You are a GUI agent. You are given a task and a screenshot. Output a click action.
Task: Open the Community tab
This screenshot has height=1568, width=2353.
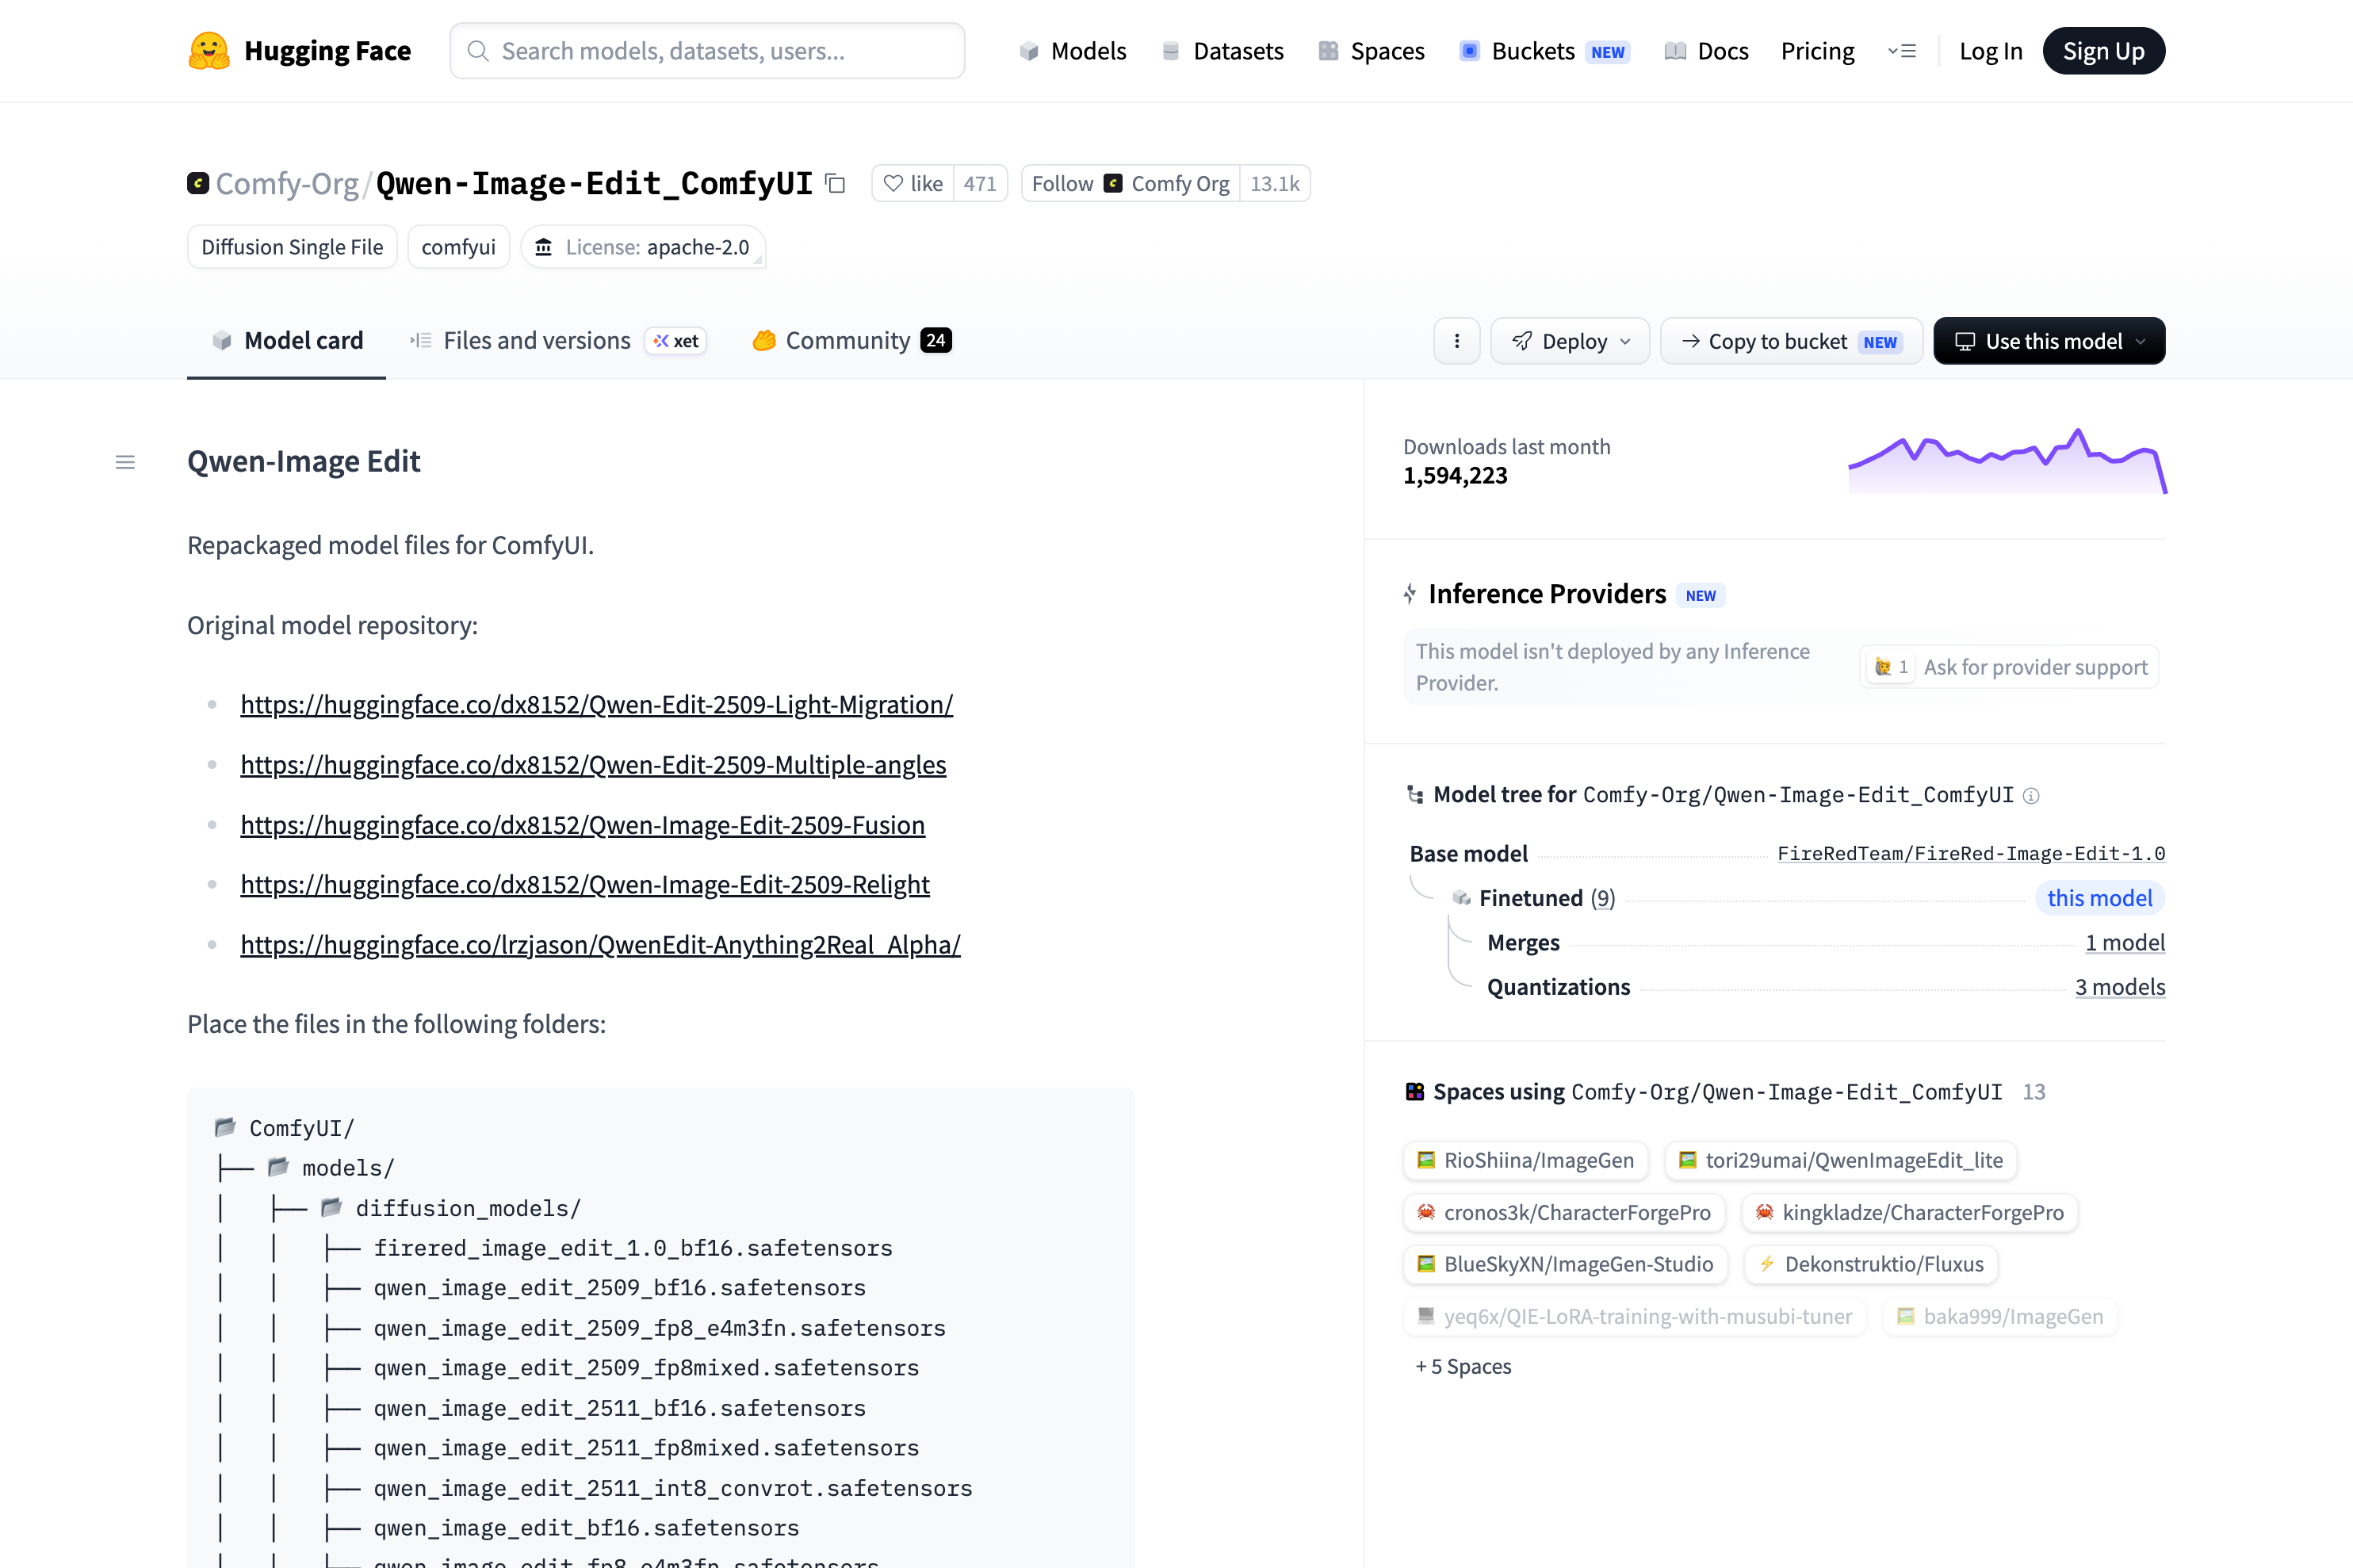tap(851, 341)
